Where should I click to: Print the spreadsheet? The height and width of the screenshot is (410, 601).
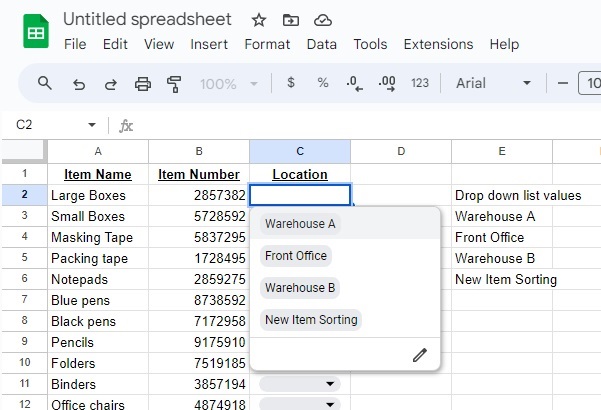(x=143, y=84)
